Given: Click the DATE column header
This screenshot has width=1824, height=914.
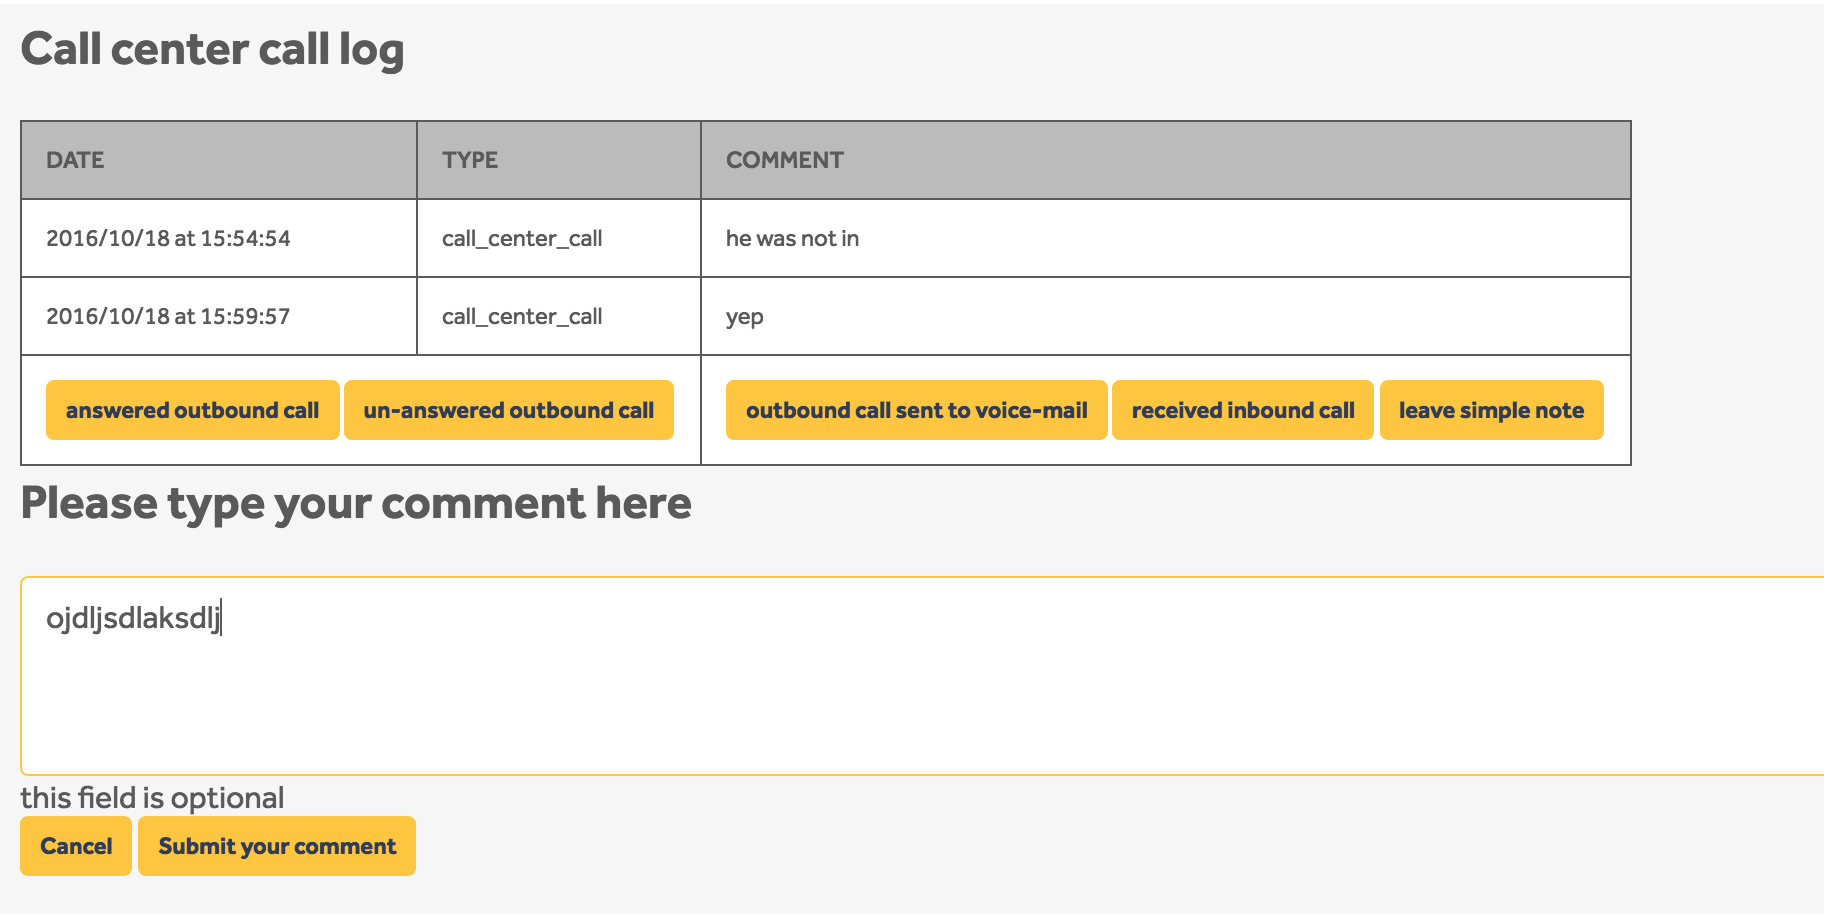Looking at the screenshot, I should click(x=75, y=160).
